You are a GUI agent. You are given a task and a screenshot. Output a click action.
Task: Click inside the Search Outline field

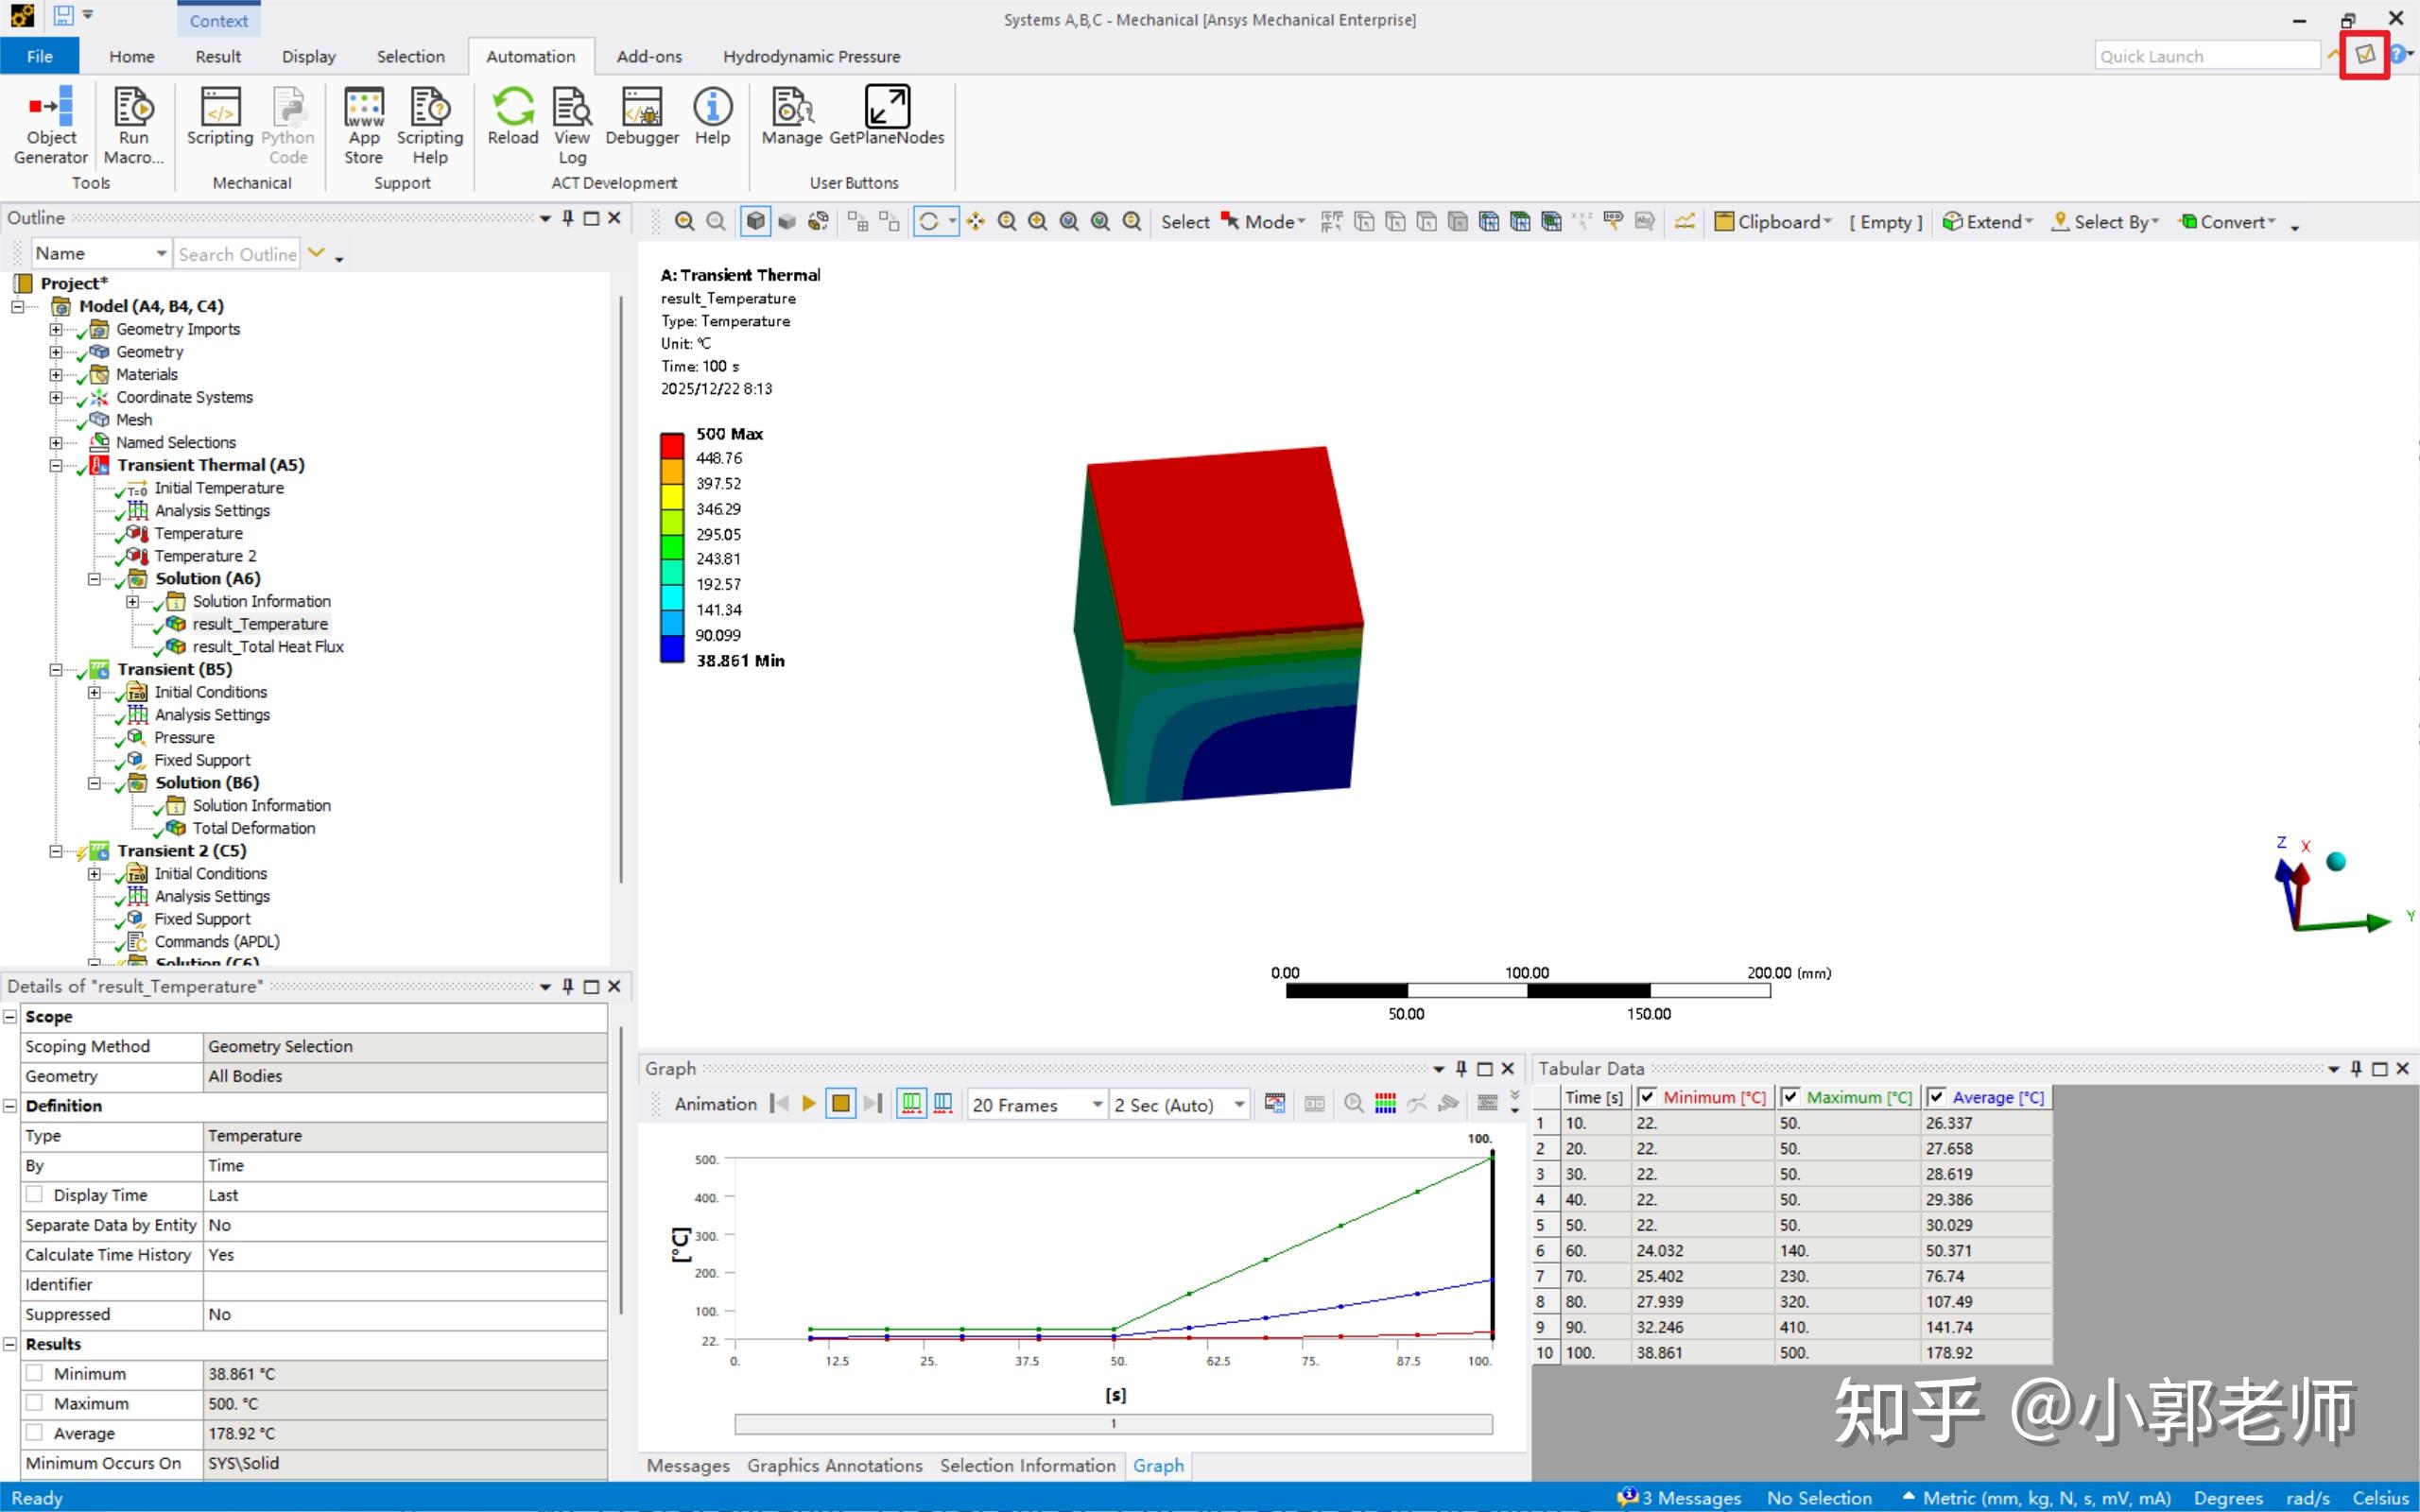(238, 254)
